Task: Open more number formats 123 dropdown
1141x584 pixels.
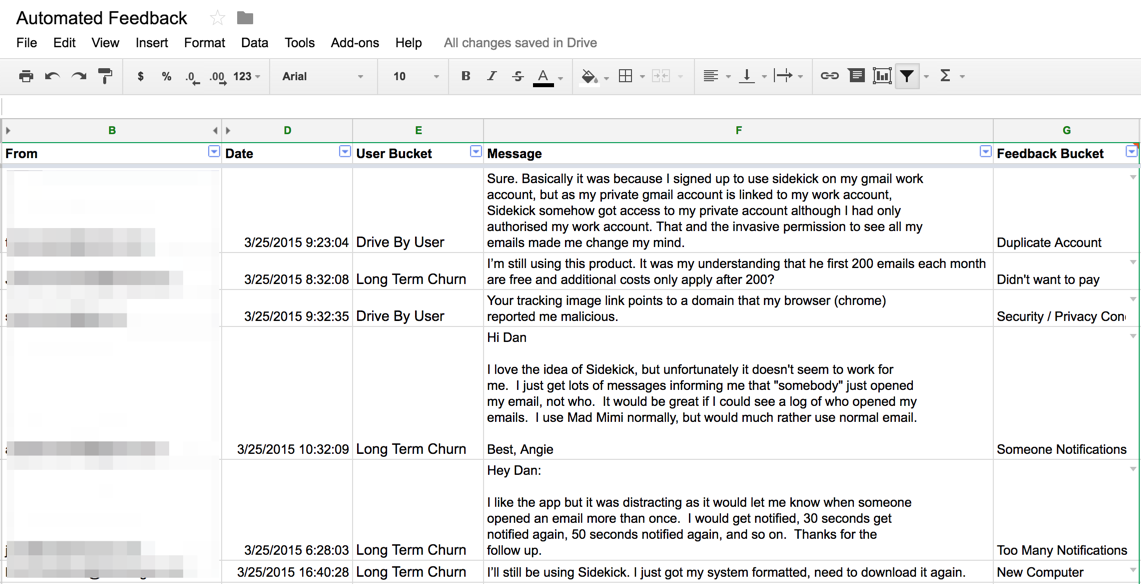Action: (247, 76)
